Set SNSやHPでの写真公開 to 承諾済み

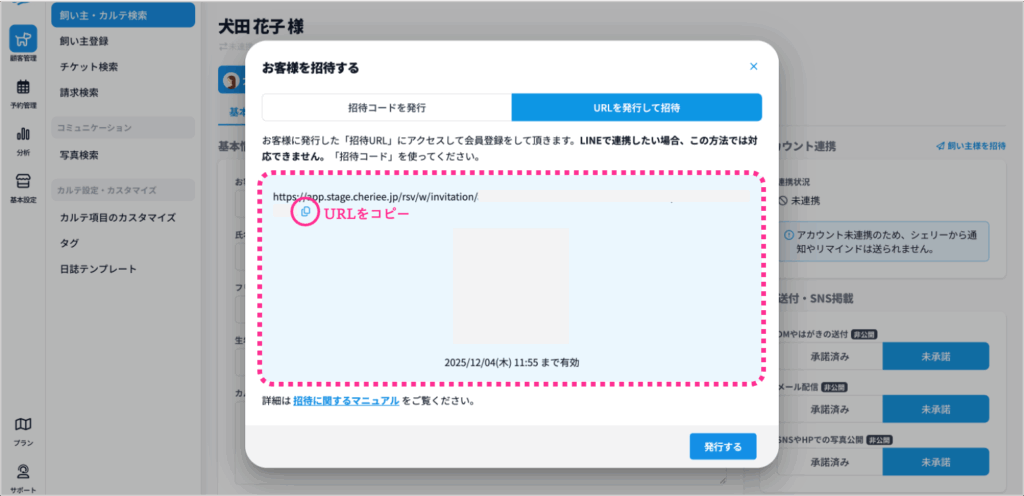(829, 462)
